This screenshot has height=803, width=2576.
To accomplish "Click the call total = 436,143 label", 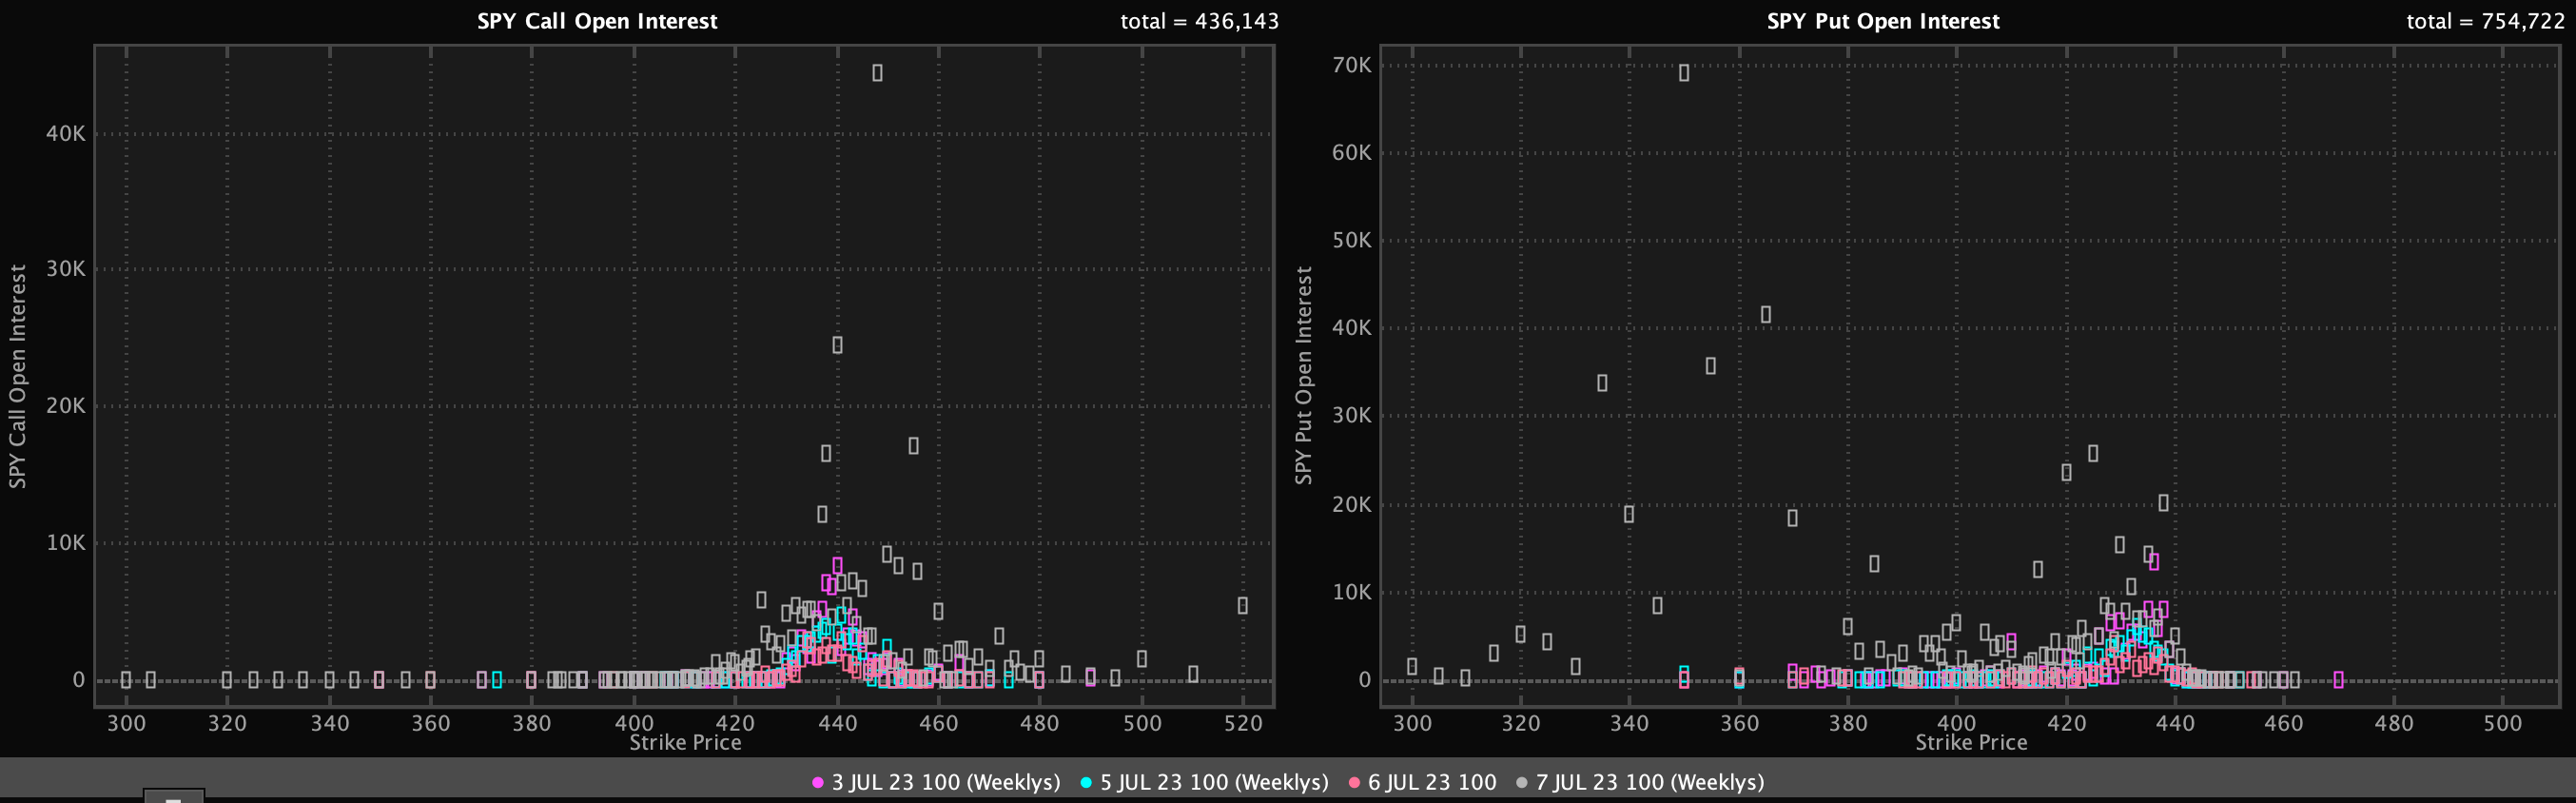I will coord(1199,21).
